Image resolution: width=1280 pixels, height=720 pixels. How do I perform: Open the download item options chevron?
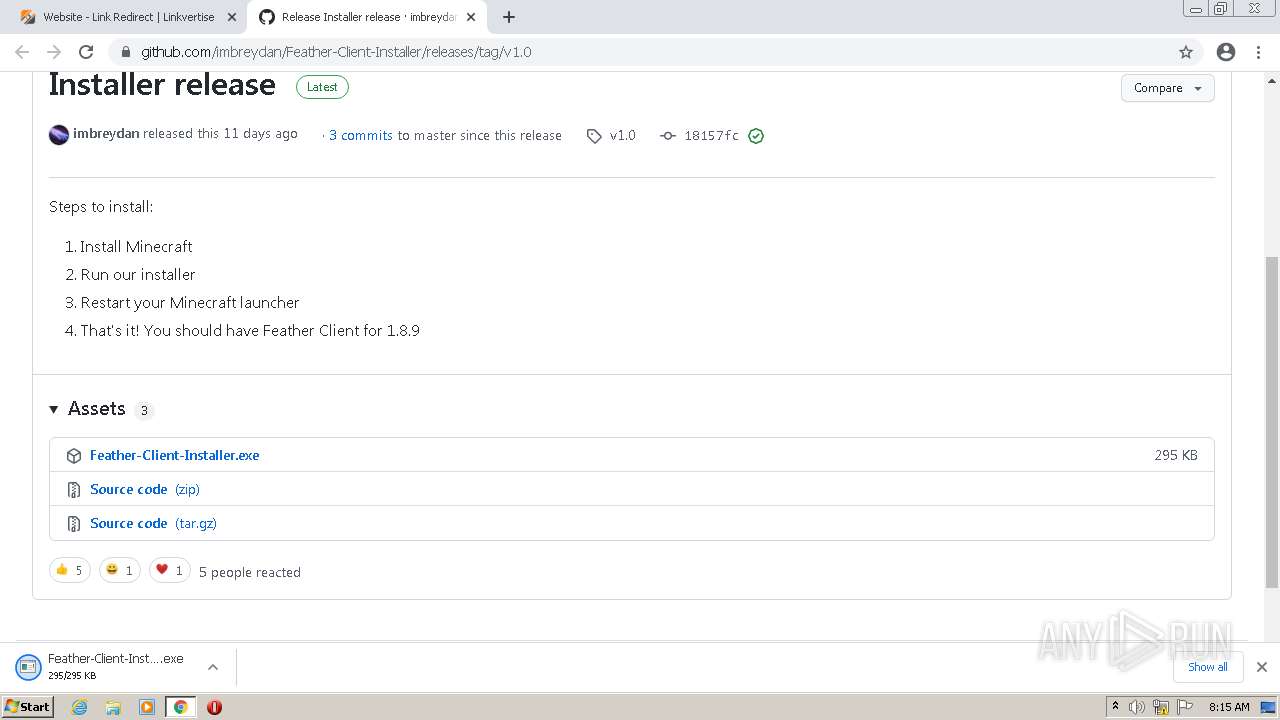213,667
